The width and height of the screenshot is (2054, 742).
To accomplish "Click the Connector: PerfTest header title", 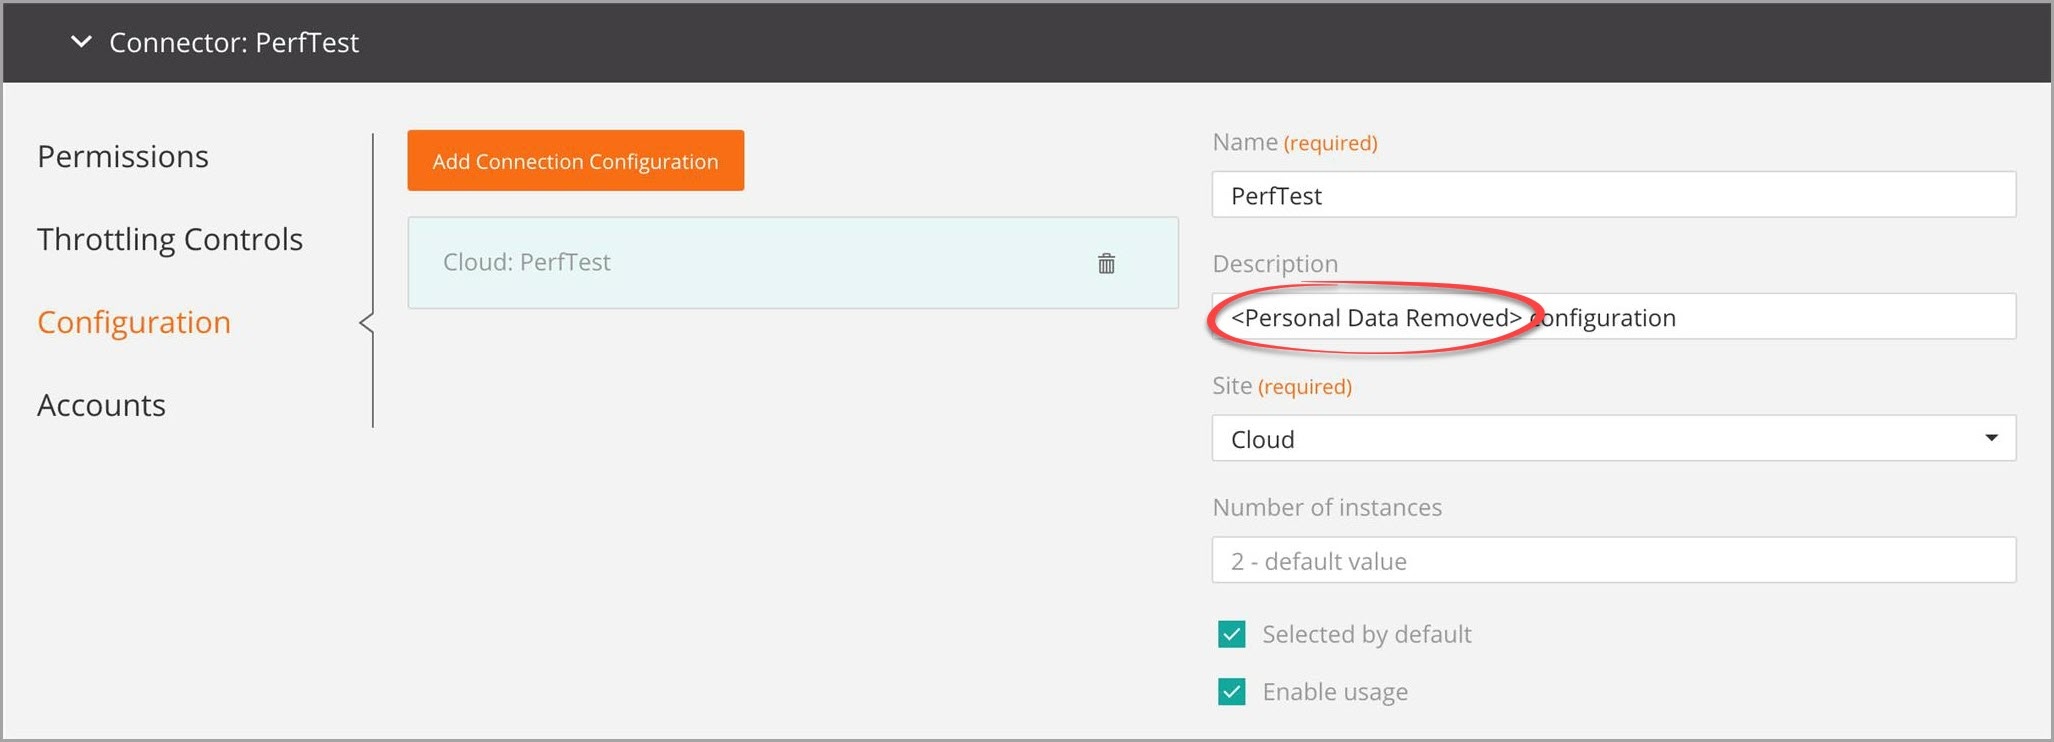I will [x=233, y=43].
